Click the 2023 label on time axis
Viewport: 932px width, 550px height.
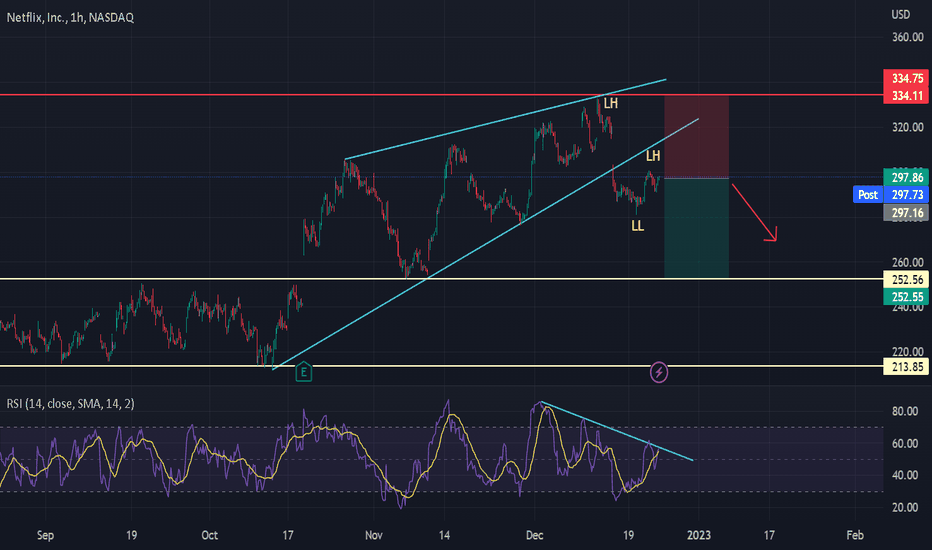coord(698,535)
